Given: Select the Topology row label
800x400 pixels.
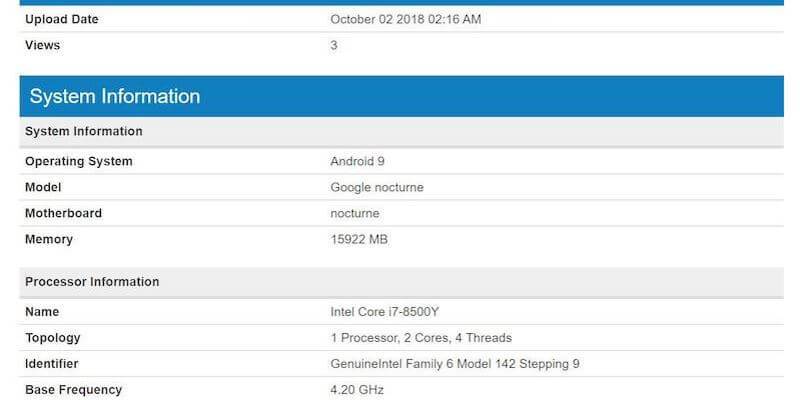Looking at the screenshot, I should click(53, 338).
